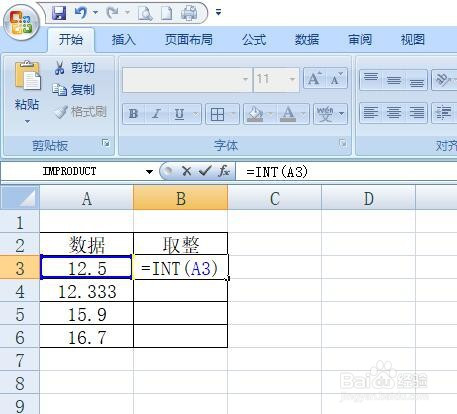The height and width of the screenshot is (414, 457).
Task: Click 剪切 to cut the selection
Action: [x=74, y=68]
